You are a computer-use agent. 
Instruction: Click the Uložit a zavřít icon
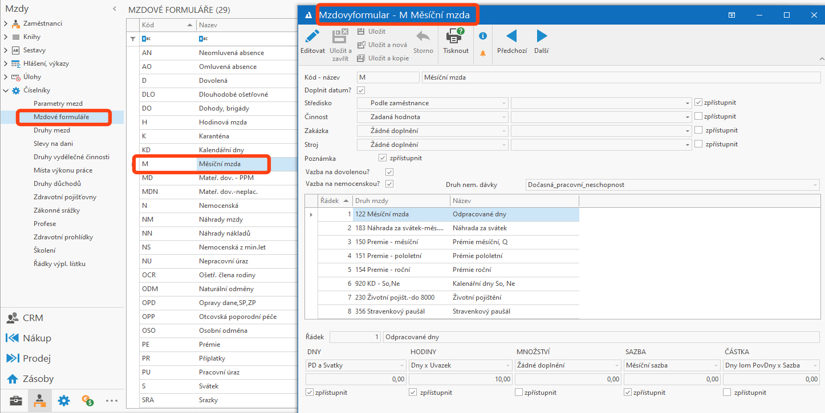click(340, 36)
